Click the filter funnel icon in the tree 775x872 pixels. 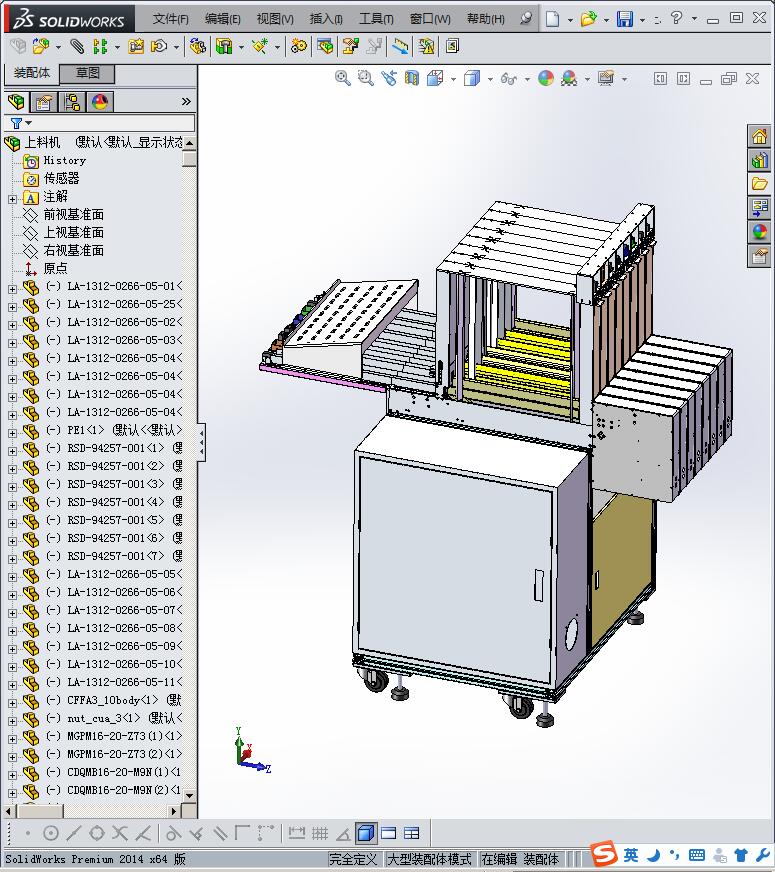point(16,123)
